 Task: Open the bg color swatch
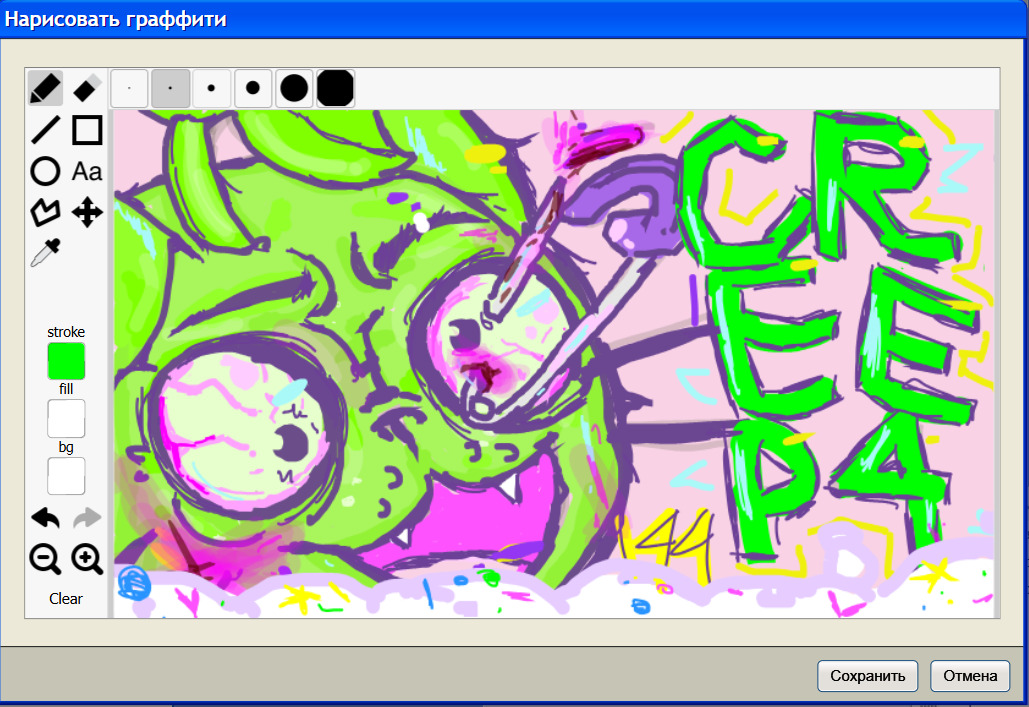tap(66, 476)
